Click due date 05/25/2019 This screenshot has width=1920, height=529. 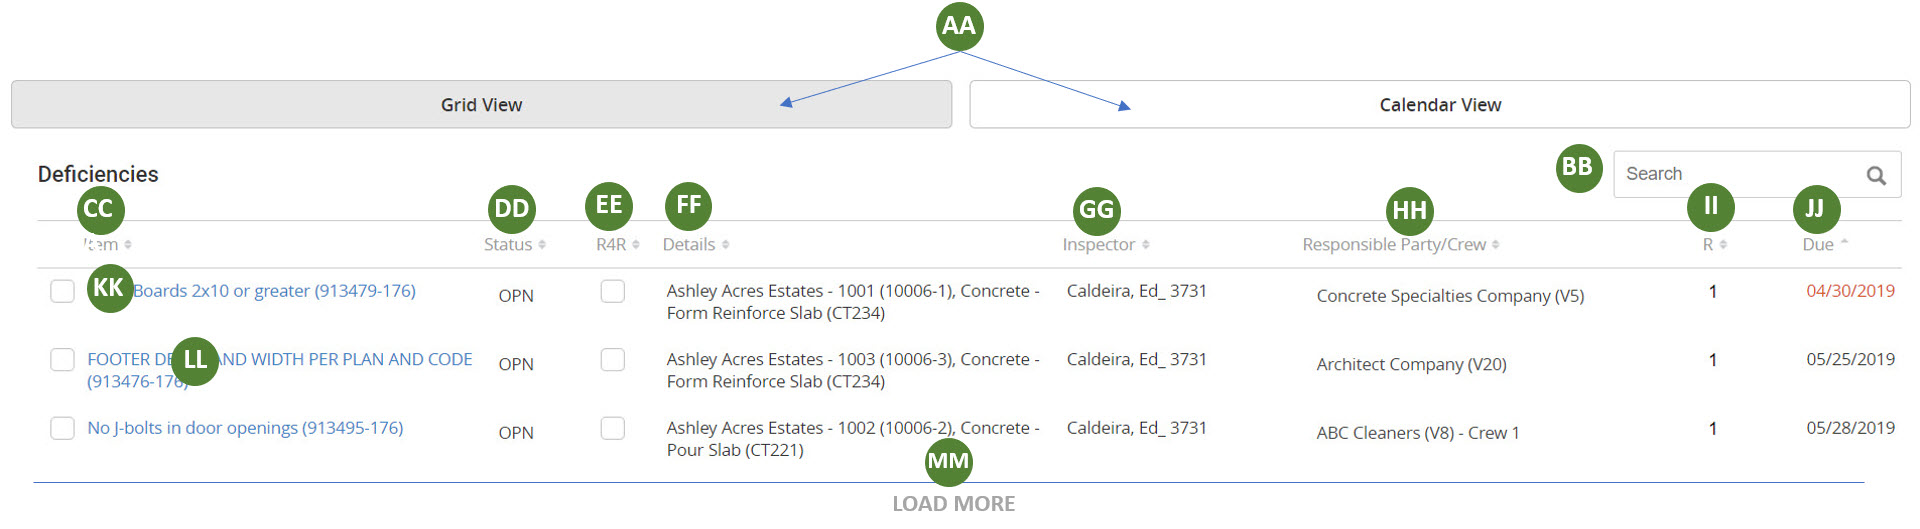(1850, 359)
